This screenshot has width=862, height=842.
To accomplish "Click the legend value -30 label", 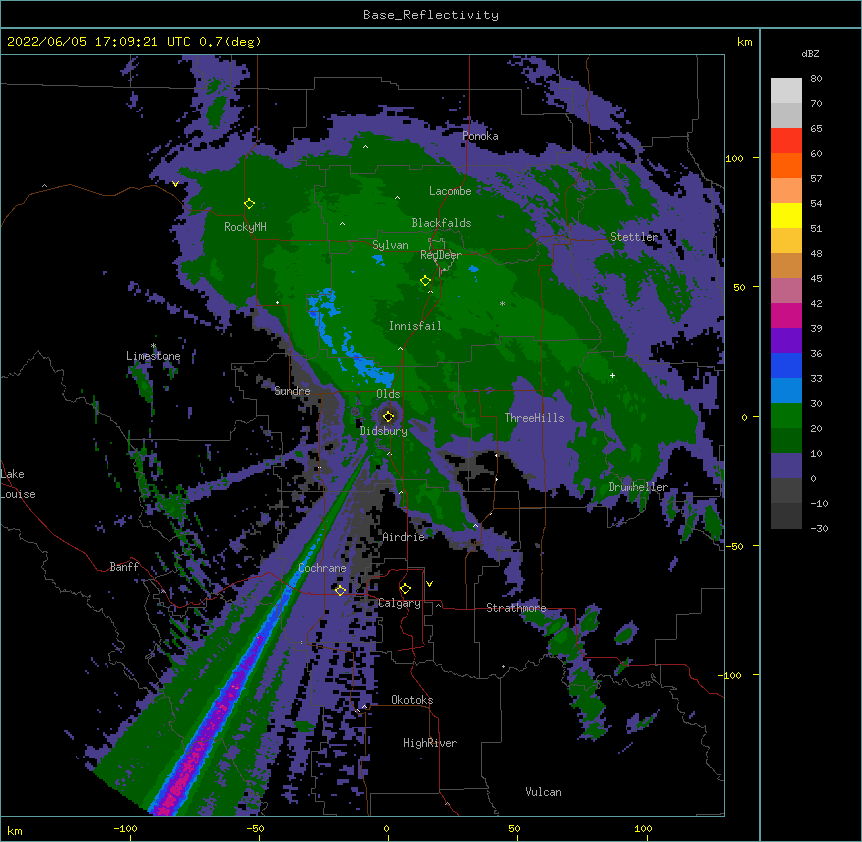I will click(819, 528).
